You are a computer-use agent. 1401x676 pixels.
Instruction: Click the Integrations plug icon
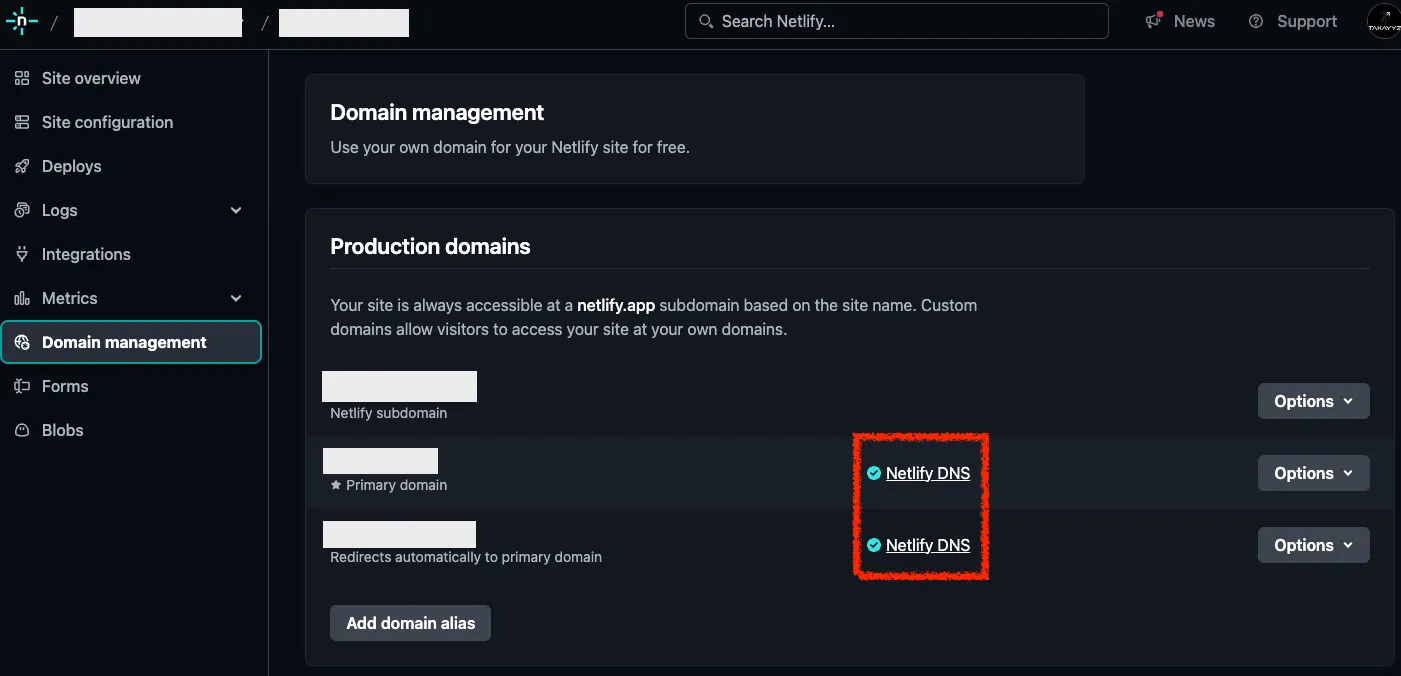[22, 254]
